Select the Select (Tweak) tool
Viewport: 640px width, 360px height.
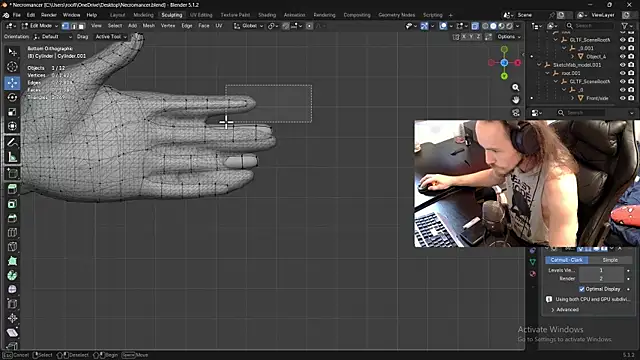click(x=12, y=53)
